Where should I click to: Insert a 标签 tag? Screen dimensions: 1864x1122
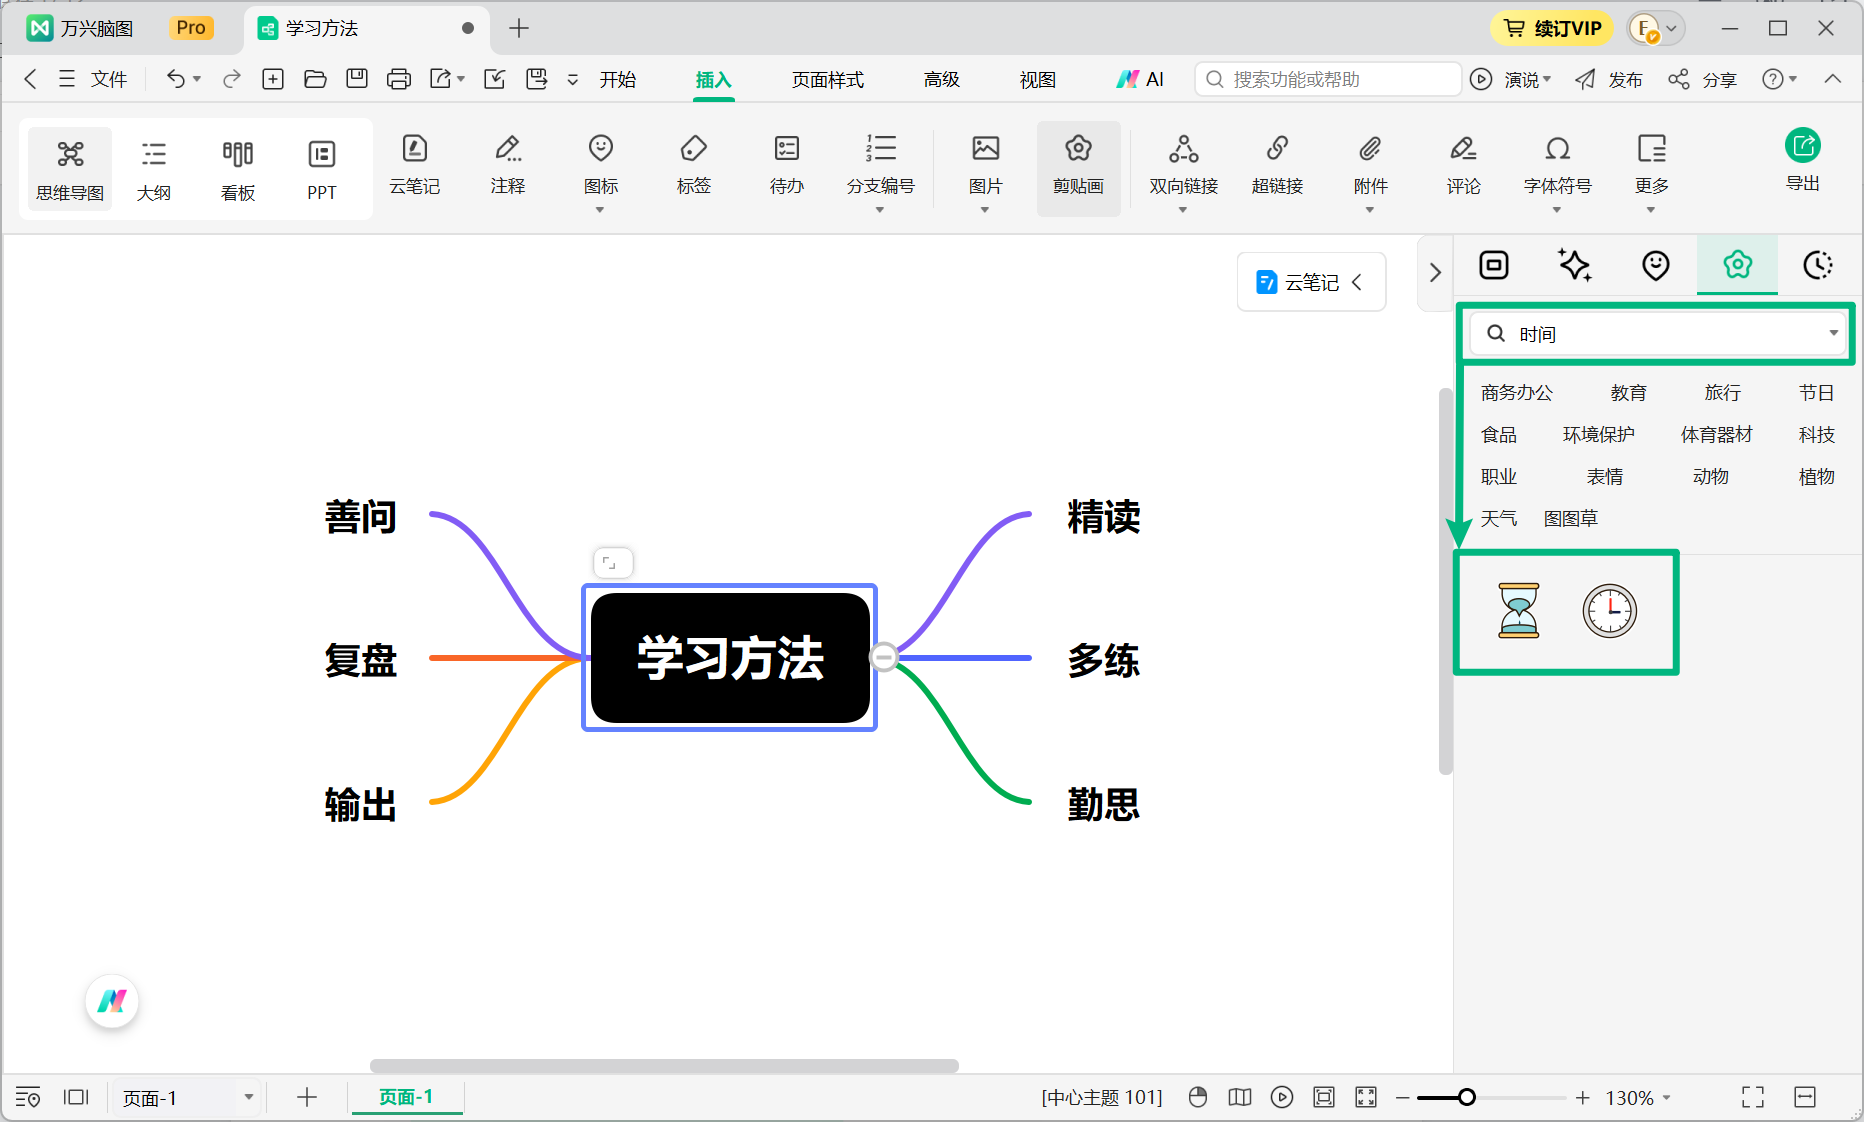click(693, 165)
